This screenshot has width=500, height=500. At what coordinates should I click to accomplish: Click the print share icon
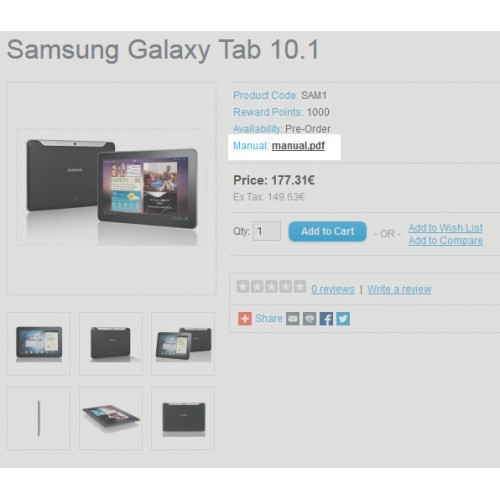[x=309, y=319]
